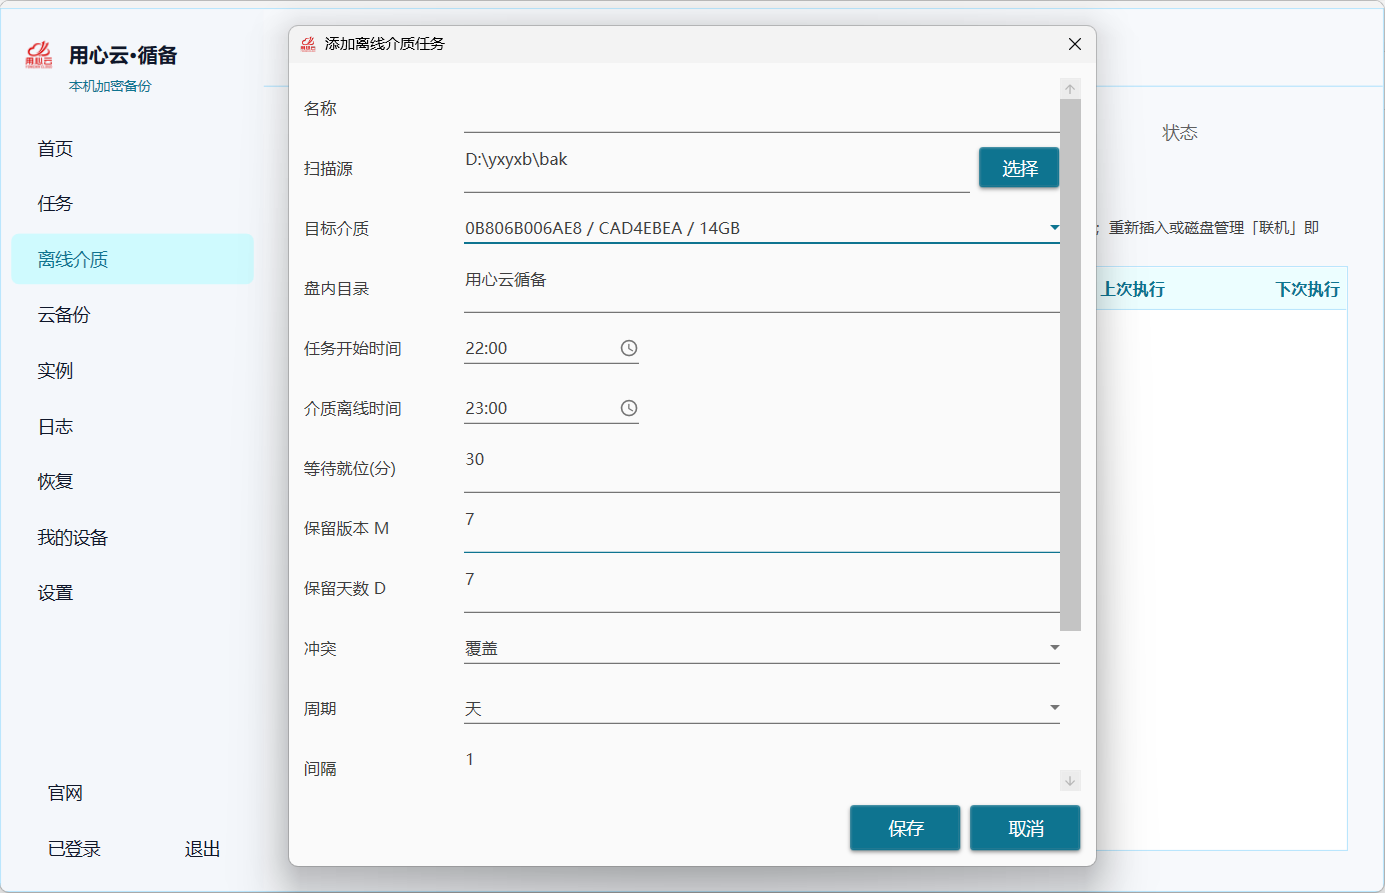1385x893 pixels.
Task: Click the 盘内目录 input field
Action: point(762,288)
